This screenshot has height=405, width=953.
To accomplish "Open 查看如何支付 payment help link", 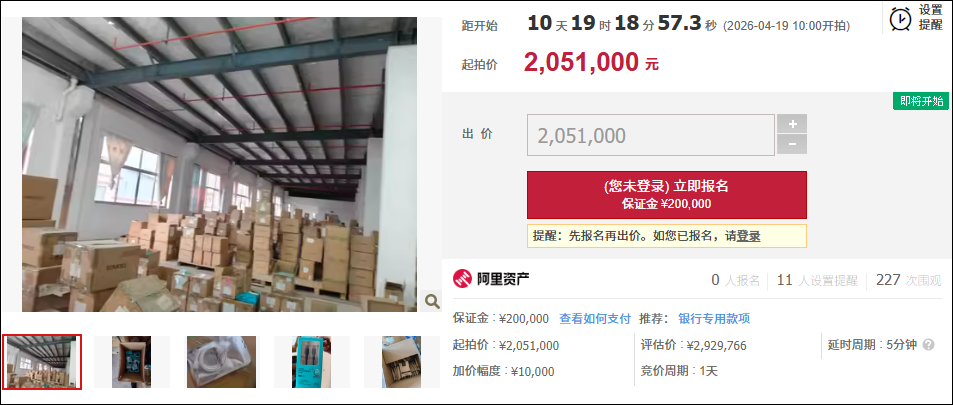I will coord(595,319).
